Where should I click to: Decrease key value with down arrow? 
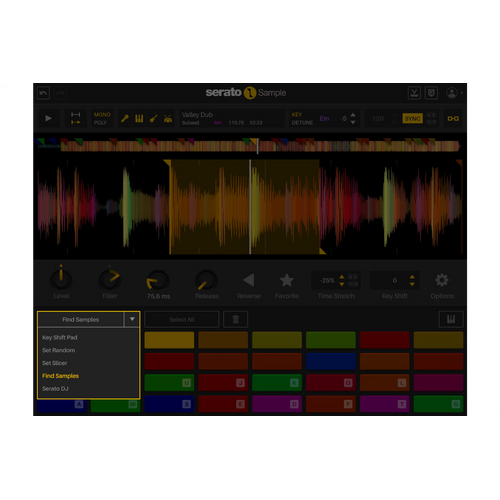[353, 122]
